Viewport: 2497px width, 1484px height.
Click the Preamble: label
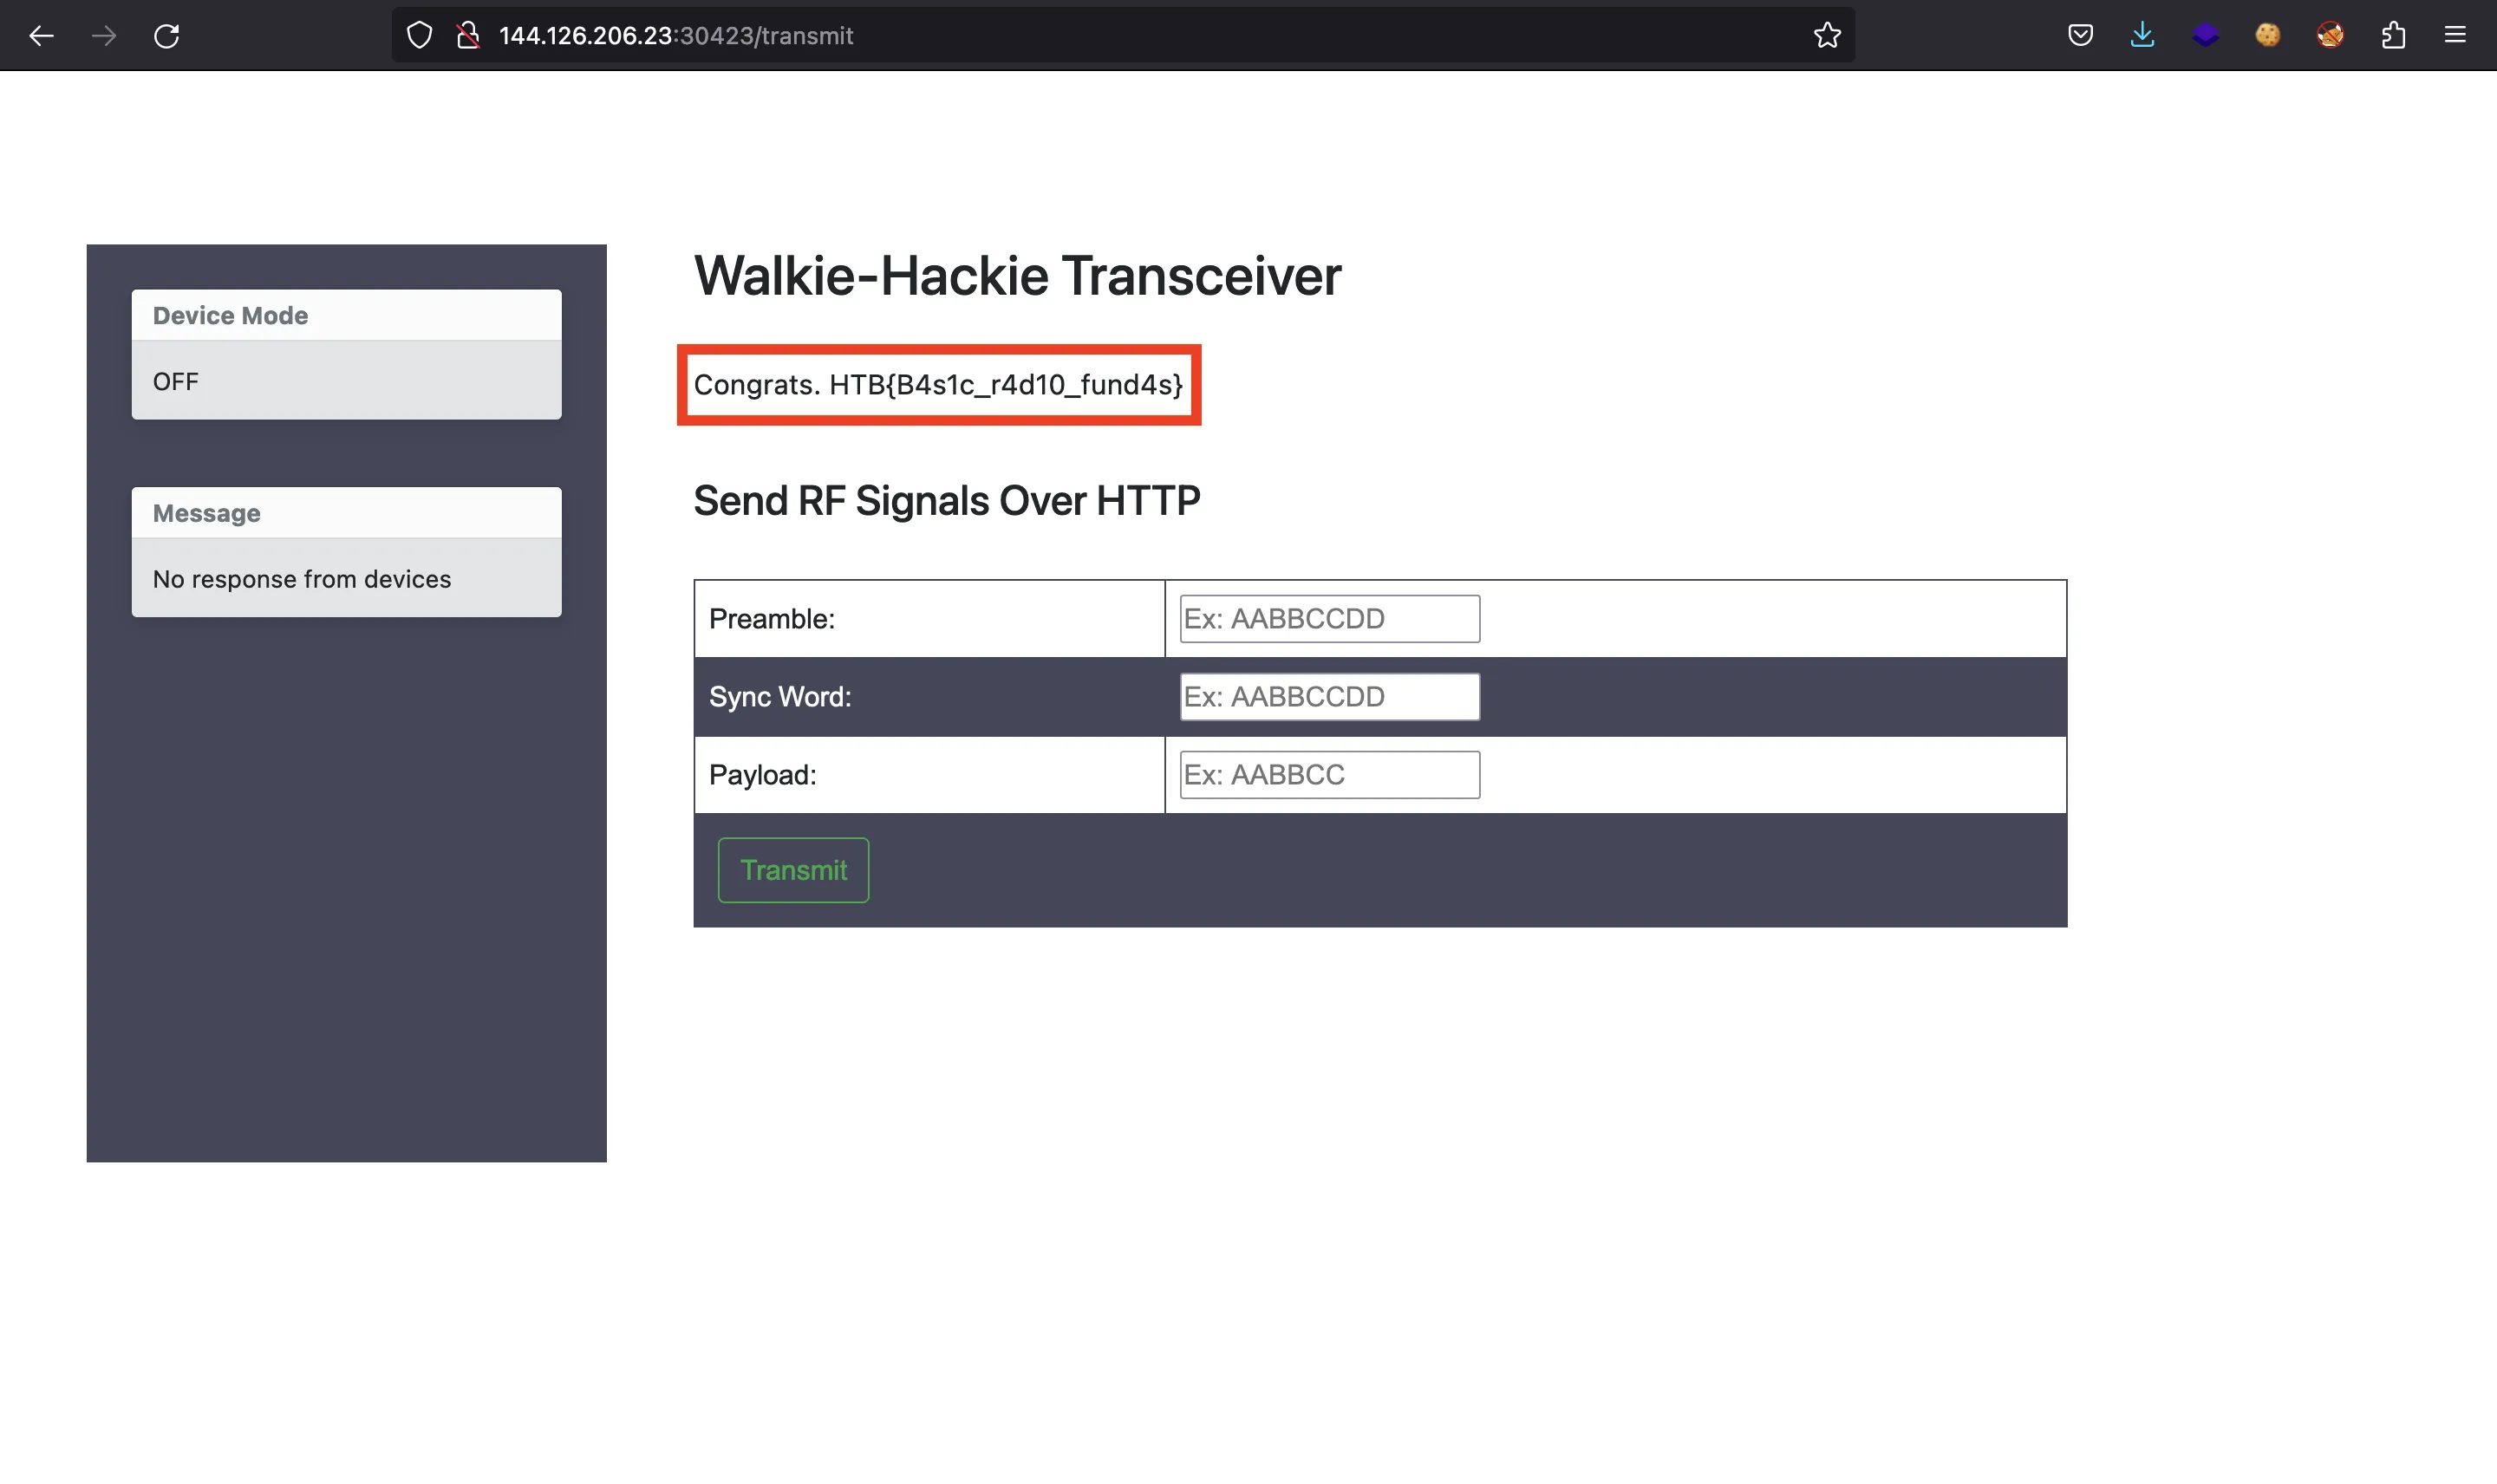click(x=771, y=619)
